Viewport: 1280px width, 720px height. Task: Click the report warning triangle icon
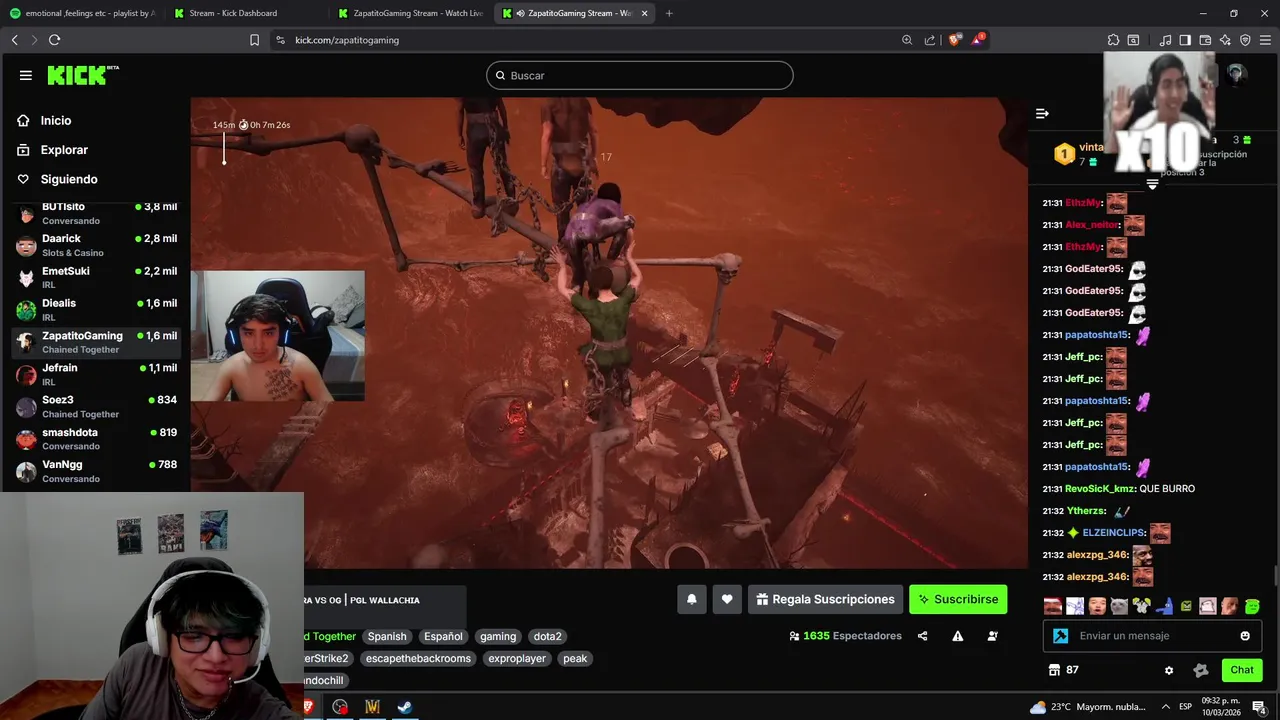958,636
